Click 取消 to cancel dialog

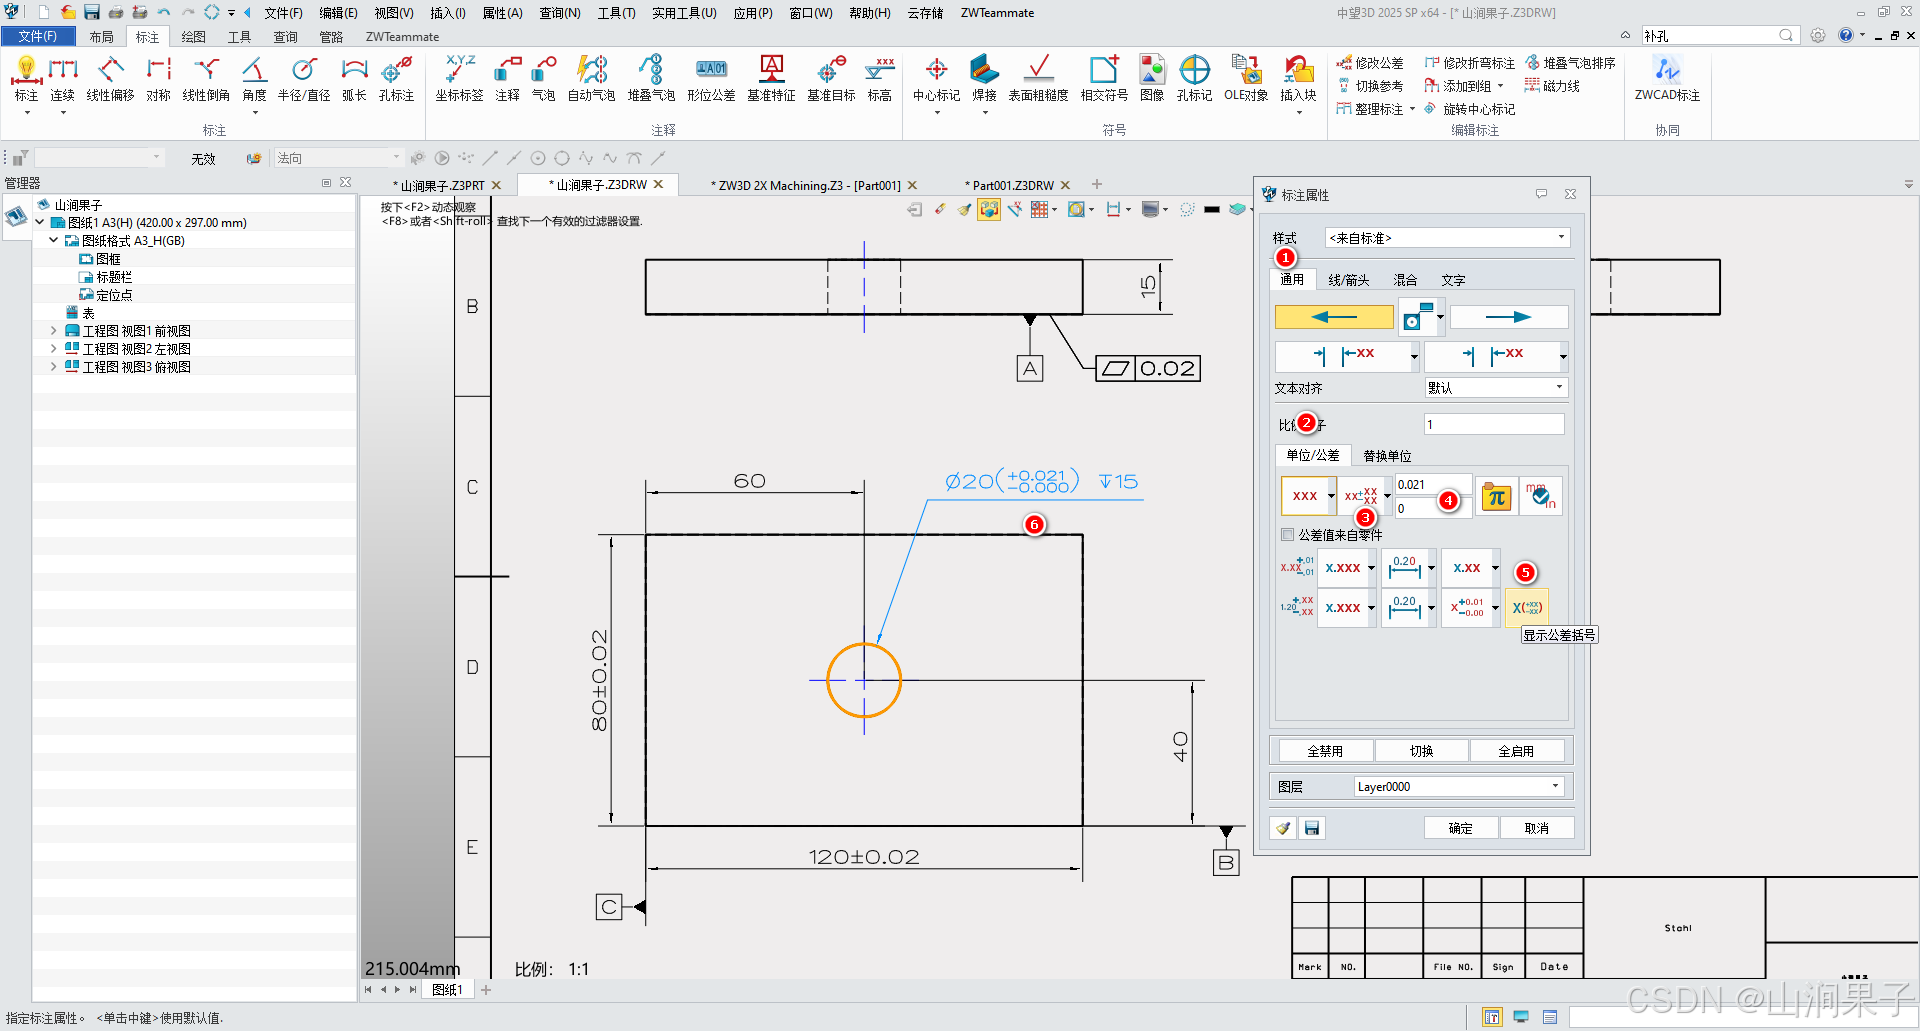(1536, 828)
